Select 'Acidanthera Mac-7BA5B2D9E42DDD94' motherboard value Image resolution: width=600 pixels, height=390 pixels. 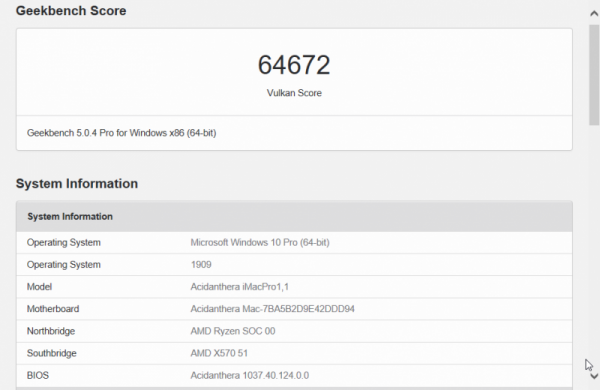[x=272, y=309]
